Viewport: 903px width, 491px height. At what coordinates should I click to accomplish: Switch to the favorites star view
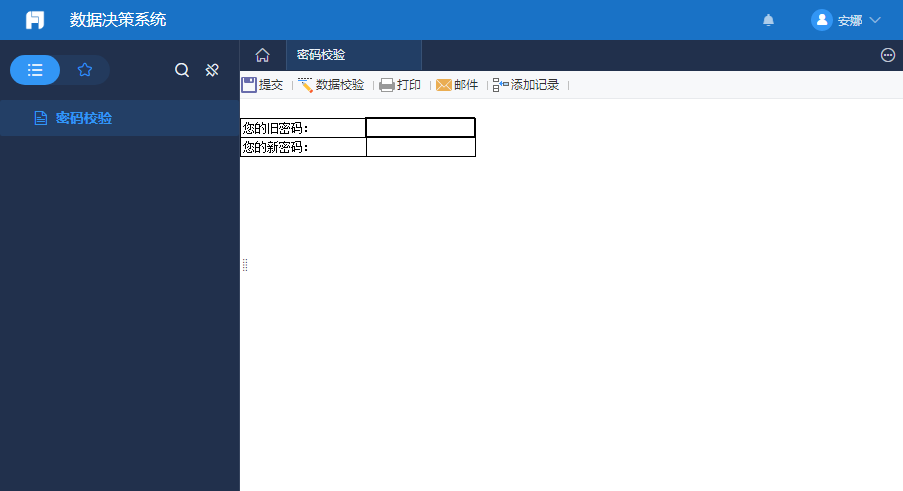click(x=85, y=70)
